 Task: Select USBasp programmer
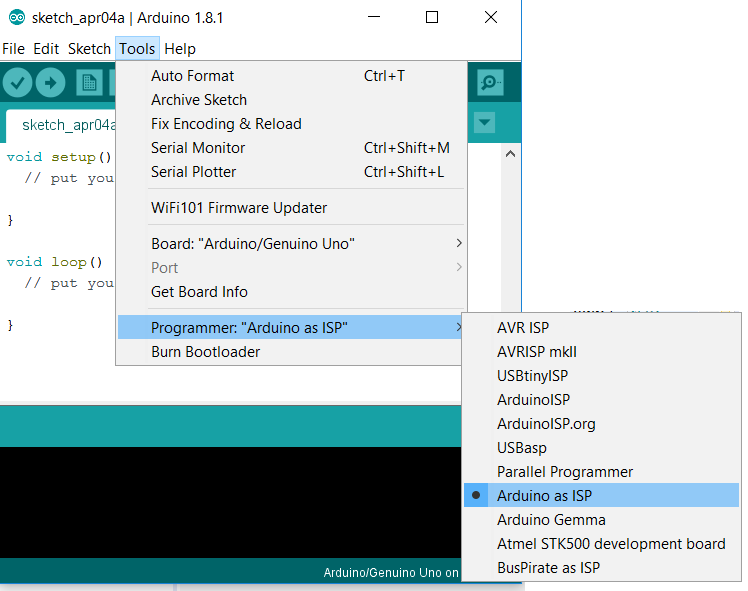pyautogui.click(x=602, y=448)
